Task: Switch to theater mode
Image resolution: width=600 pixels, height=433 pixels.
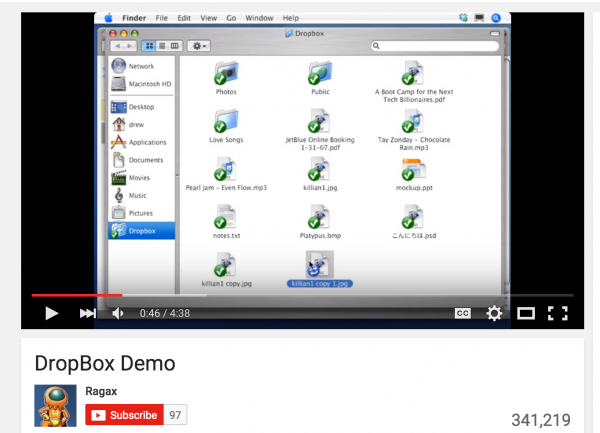Action: [526, 314]
